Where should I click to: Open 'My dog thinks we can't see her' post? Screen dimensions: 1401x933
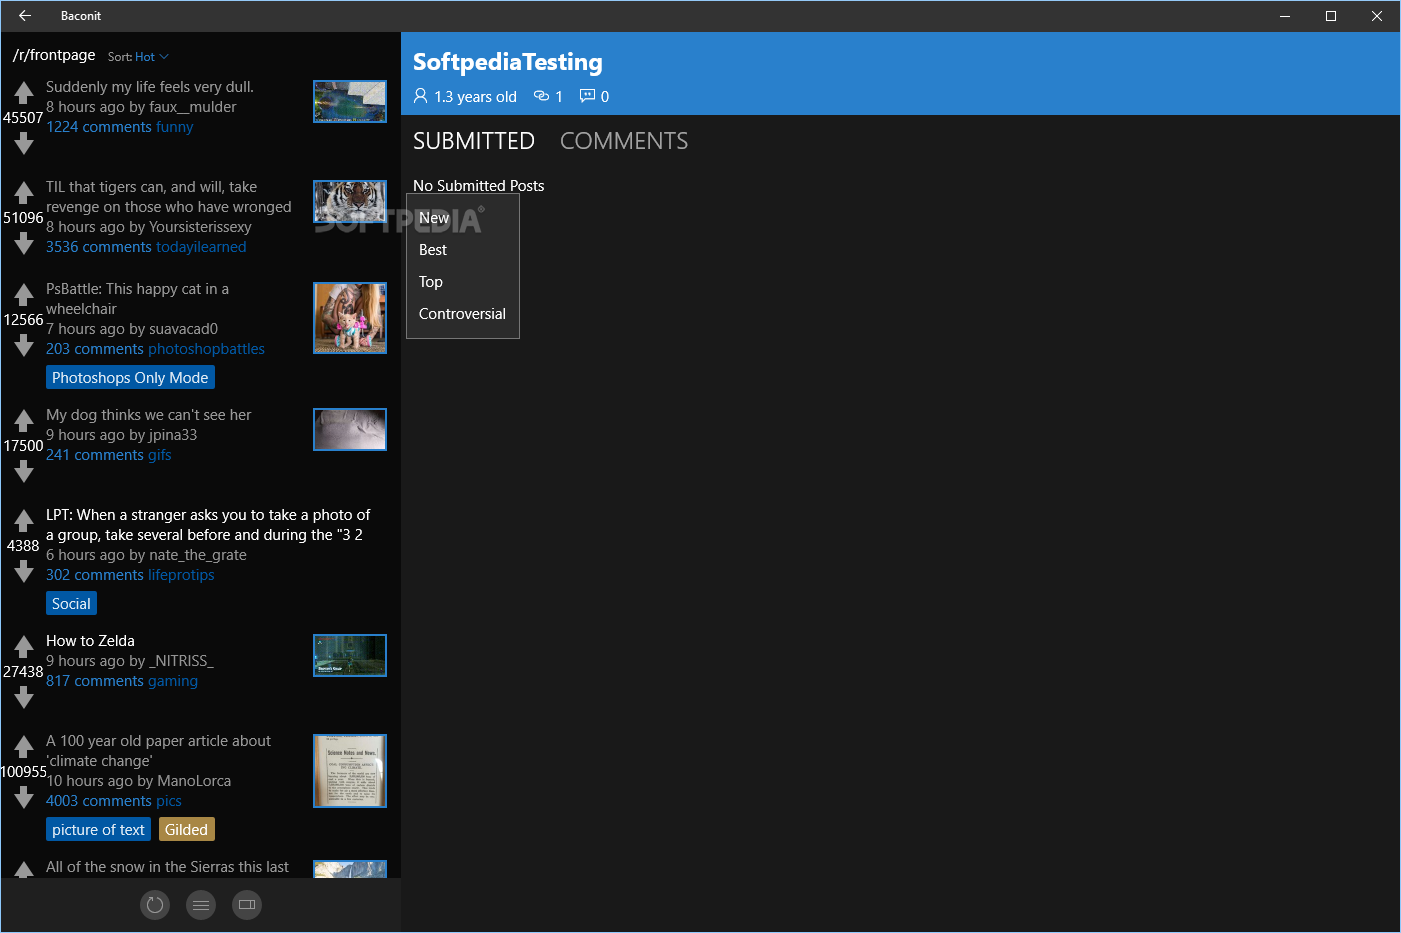point(149,415)
